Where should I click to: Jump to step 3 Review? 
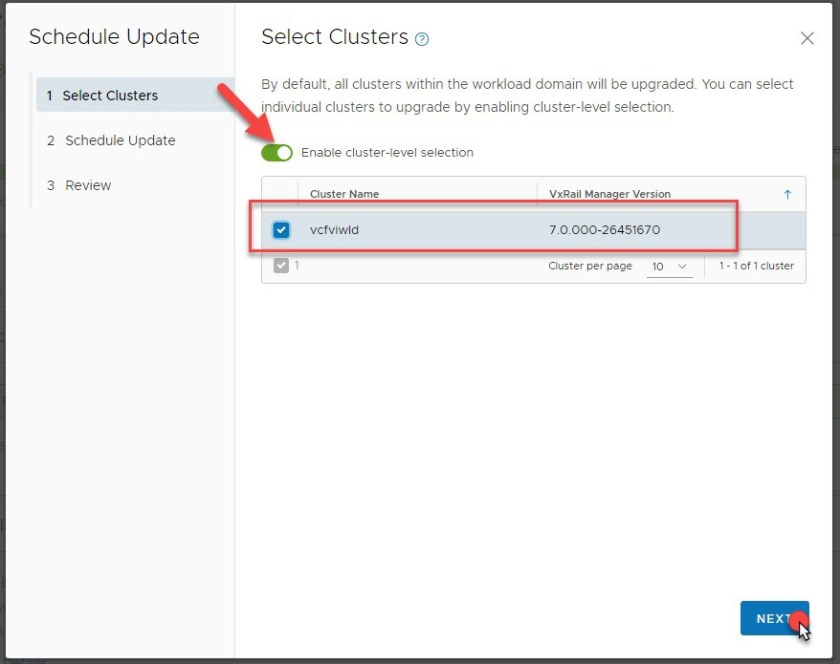click(x=88, y=186)
